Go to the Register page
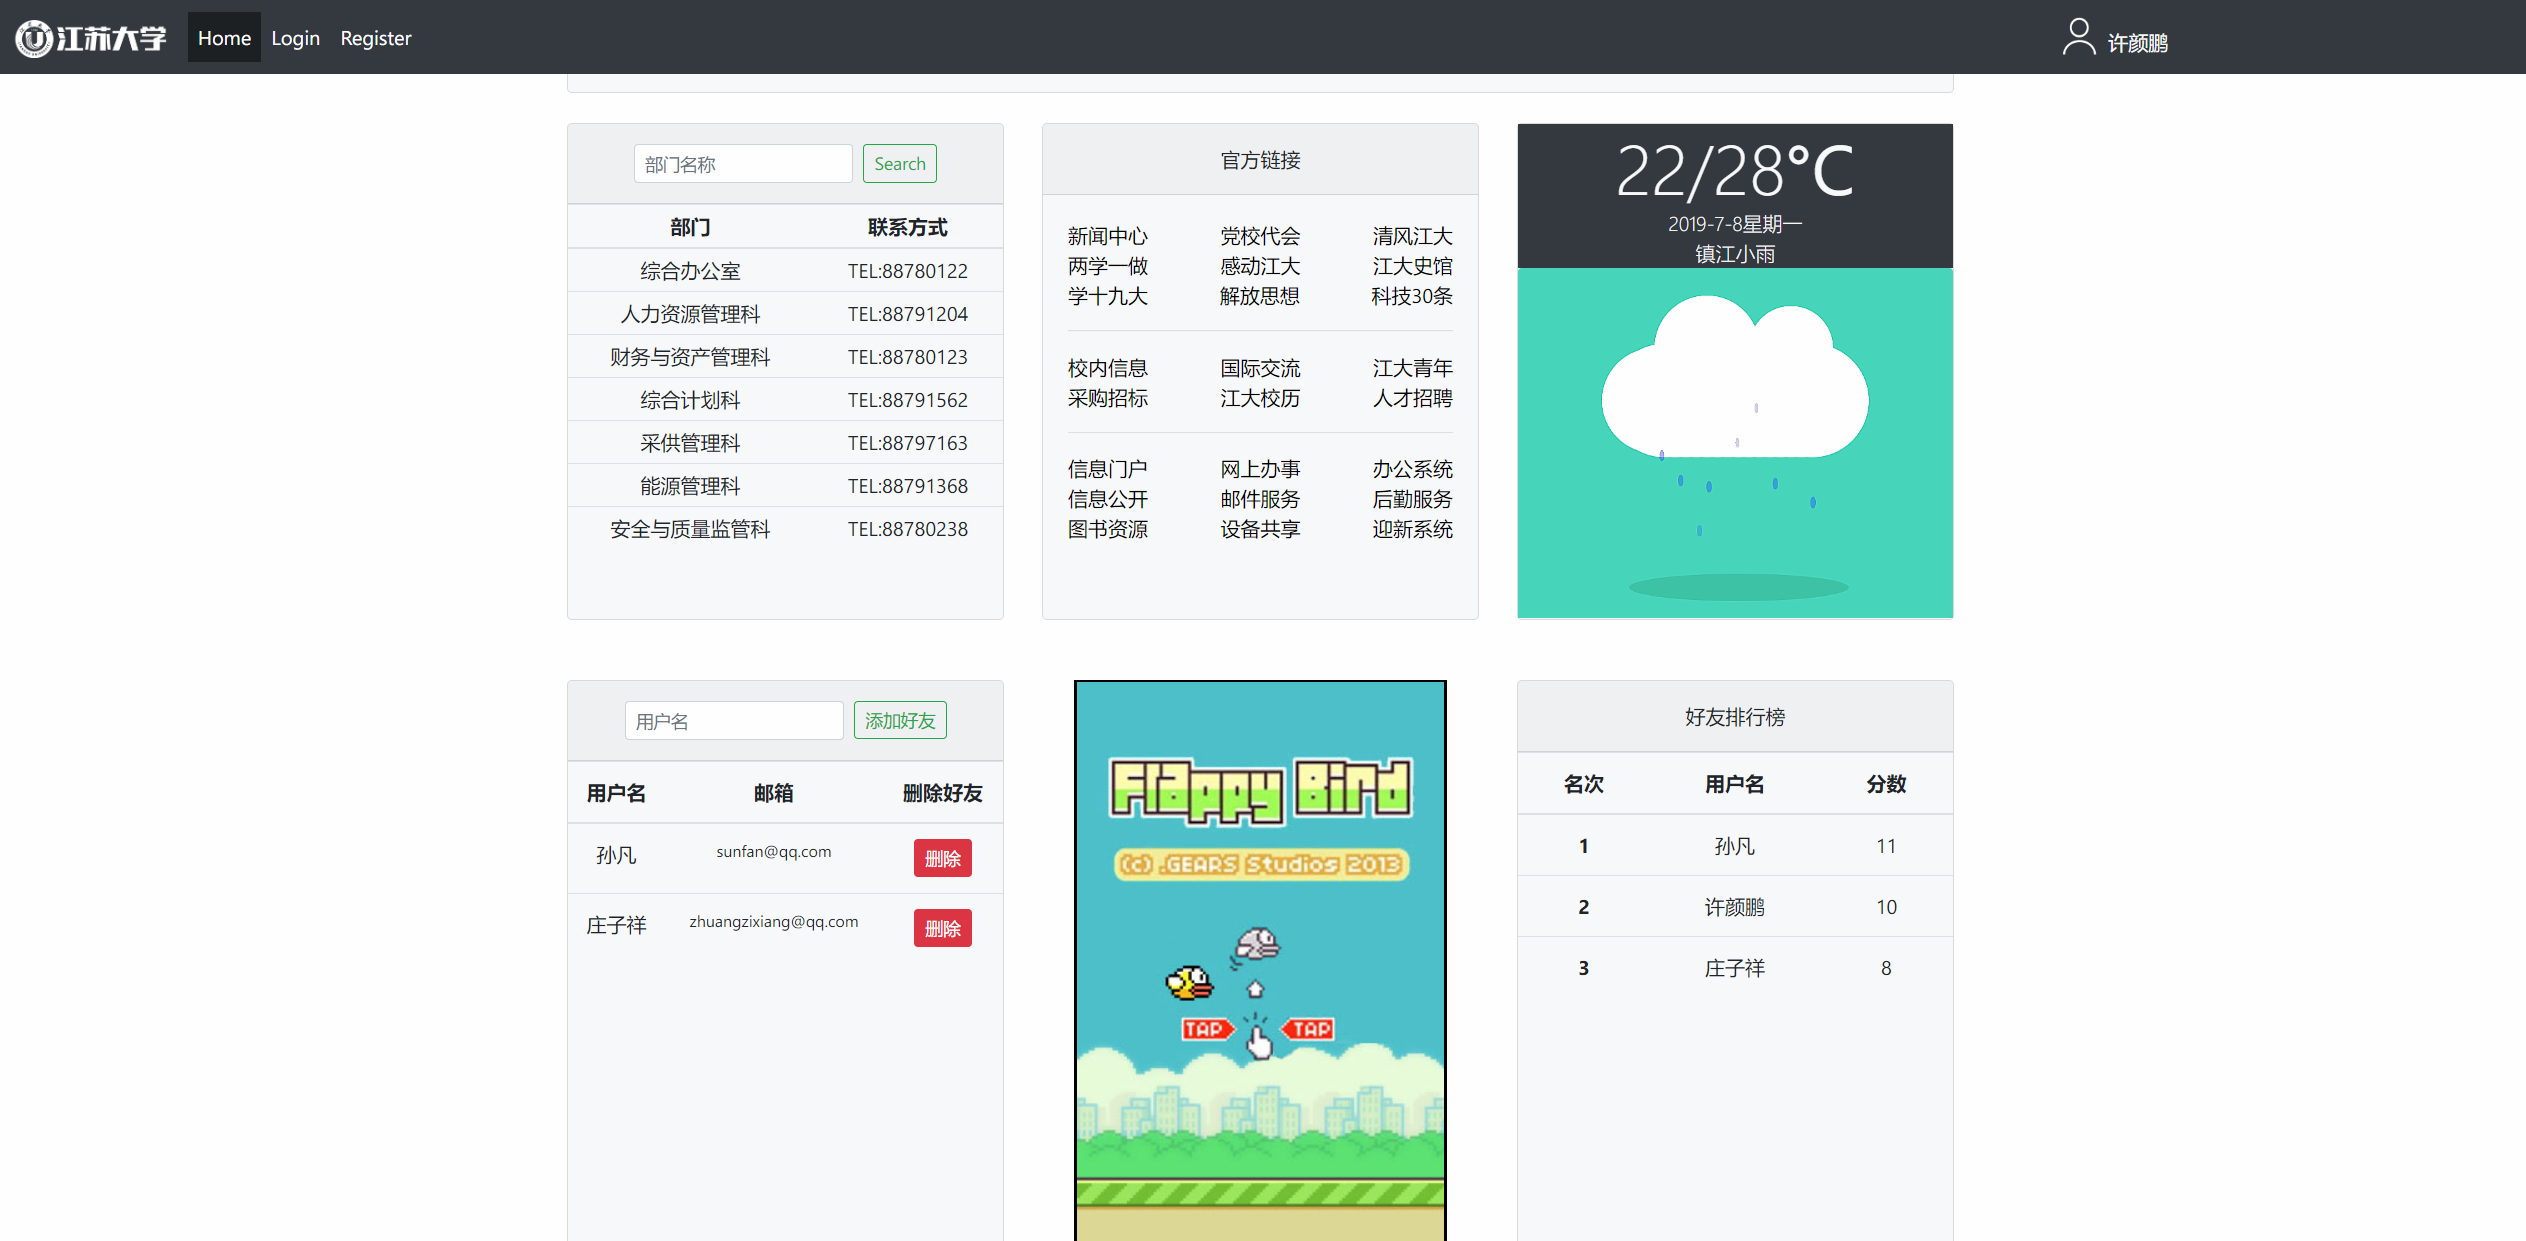The image size is (2526, 1241). pos(375,38)
